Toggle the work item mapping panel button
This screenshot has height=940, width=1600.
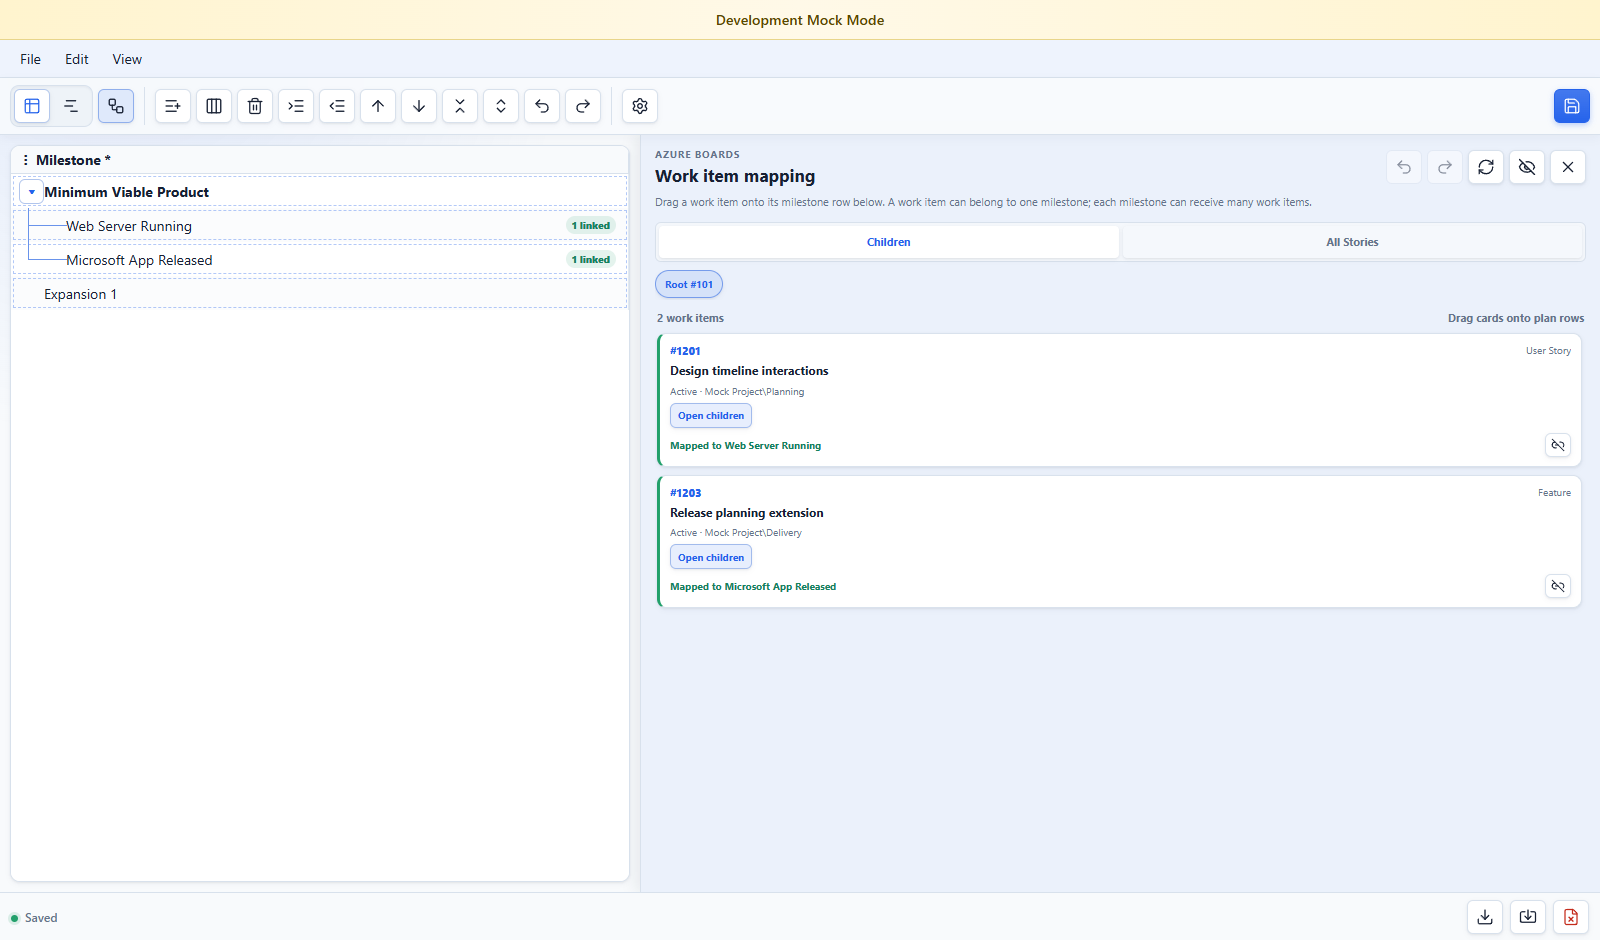[116, 106]
